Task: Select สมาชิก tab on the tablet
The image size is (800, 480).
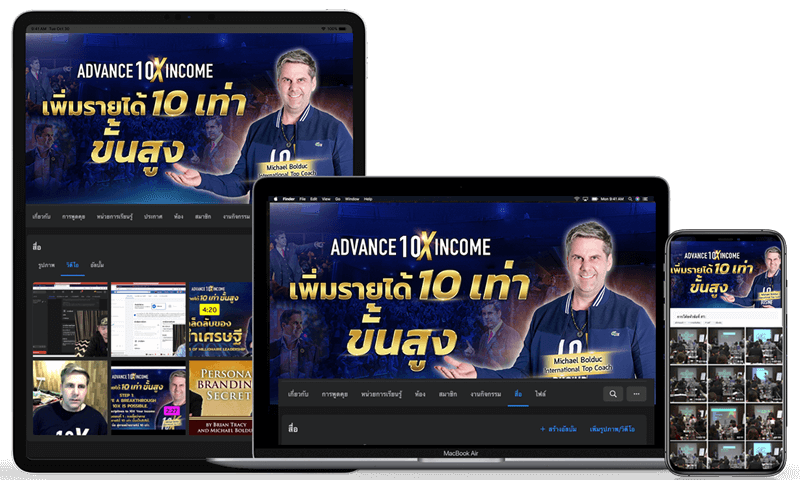Action: coord(203,216)
